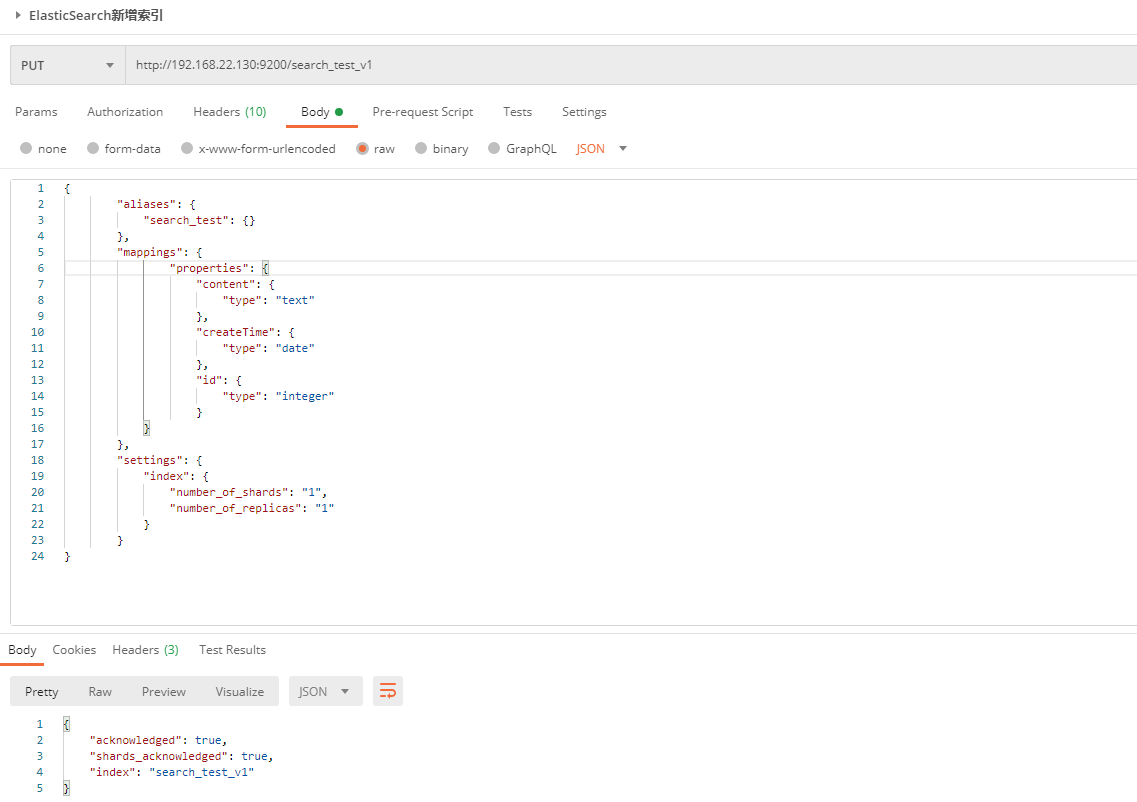Click the "id" field key
This screenshot has height=802, width=1137.
coord(210,380)
